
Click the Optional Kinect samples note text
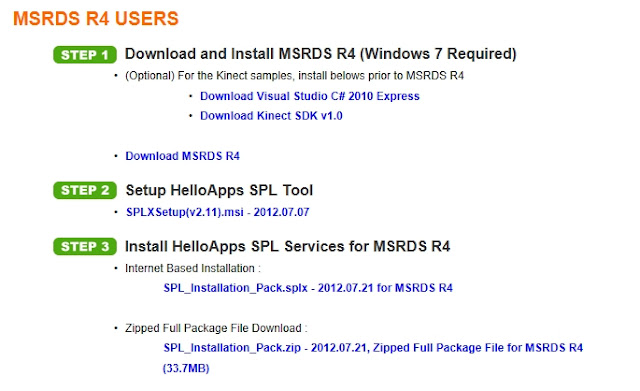coord(294,76)
